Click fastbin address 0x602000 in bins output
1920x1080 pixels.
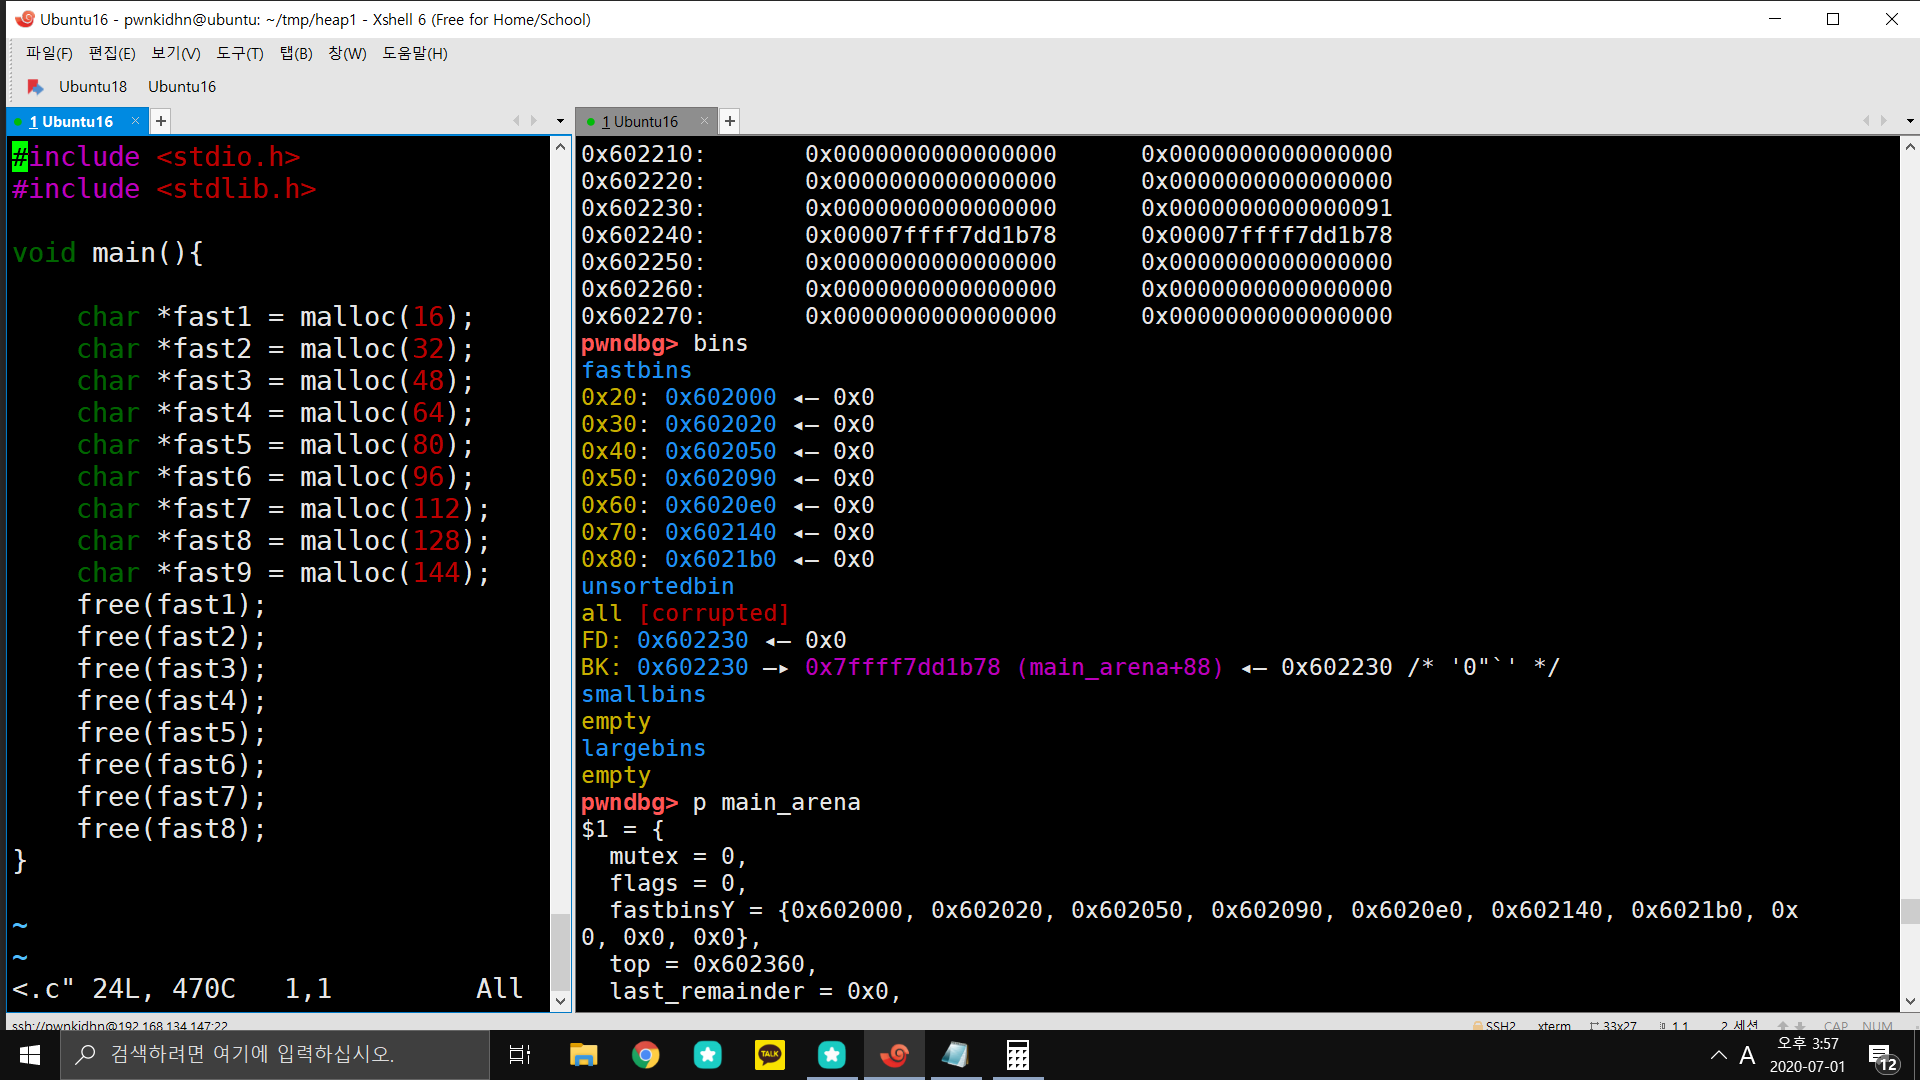click(721, 397)
